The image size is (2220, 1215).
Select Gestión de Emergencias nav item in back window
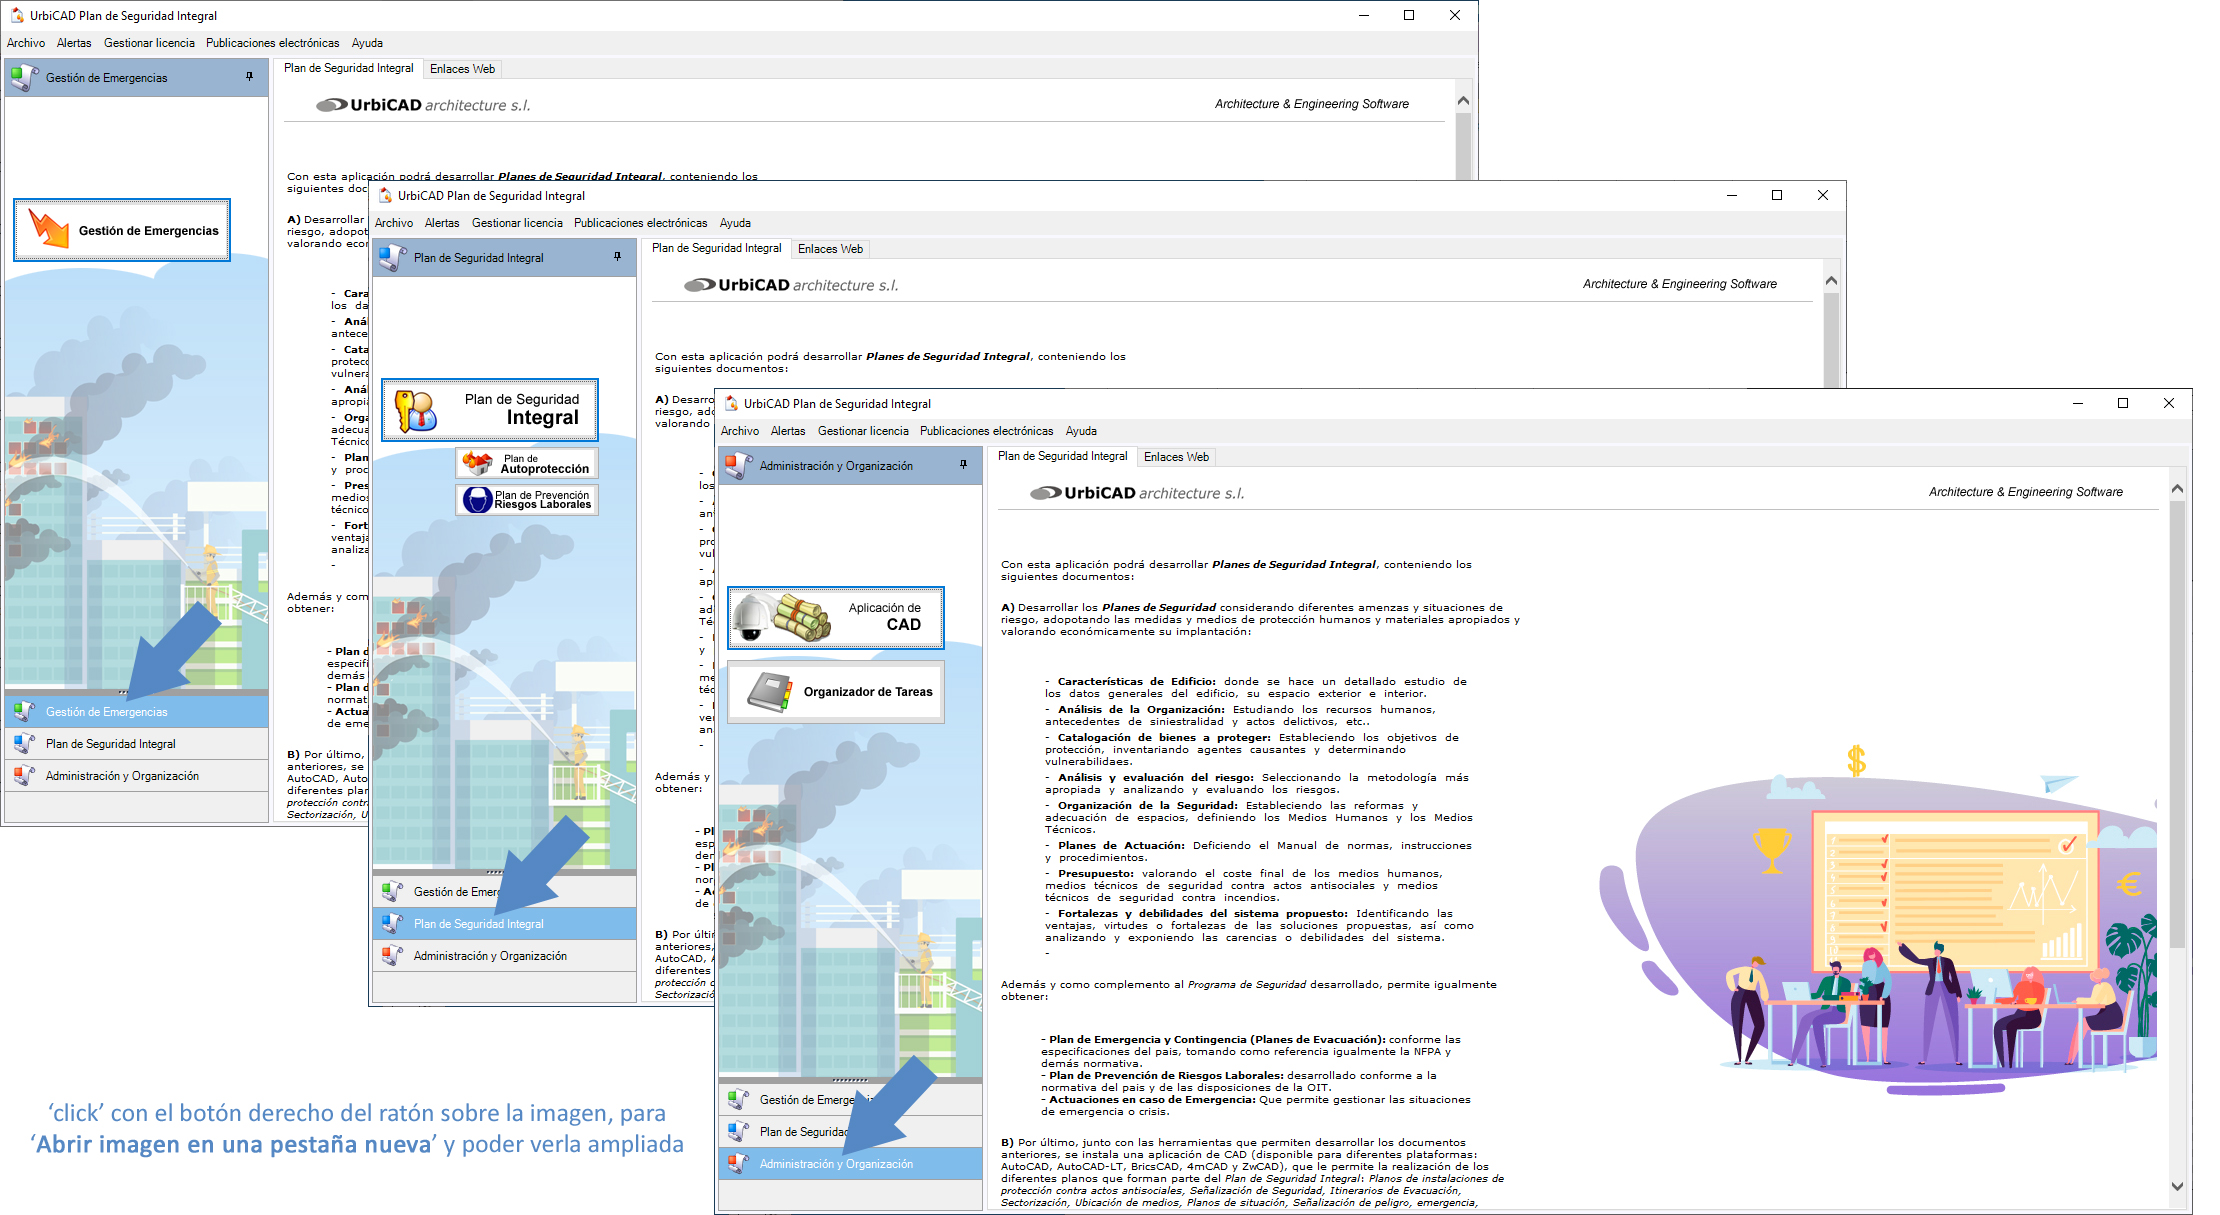[x=137, y=712]
